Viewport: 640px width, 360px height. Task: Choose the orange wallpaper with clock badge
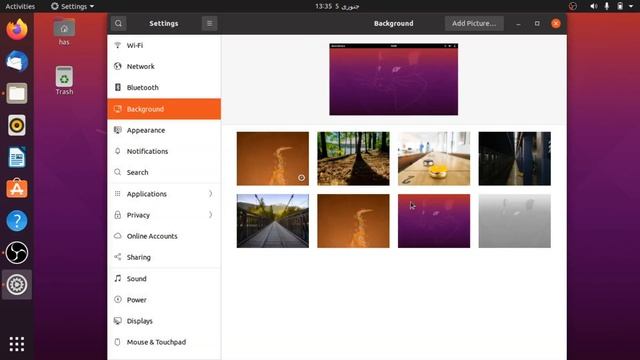tap(273, 158)
